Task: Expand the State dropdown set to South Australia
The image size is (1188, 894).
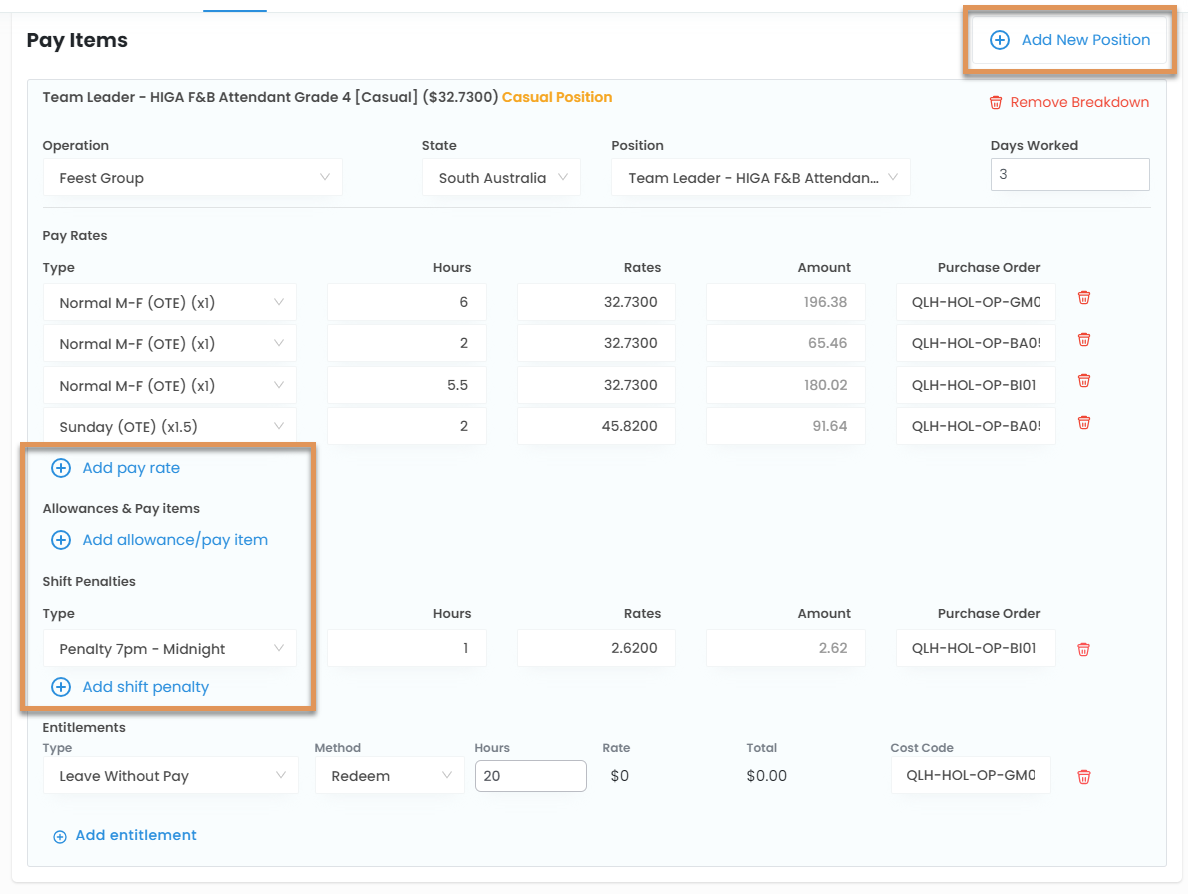Action: pos(501,178)
